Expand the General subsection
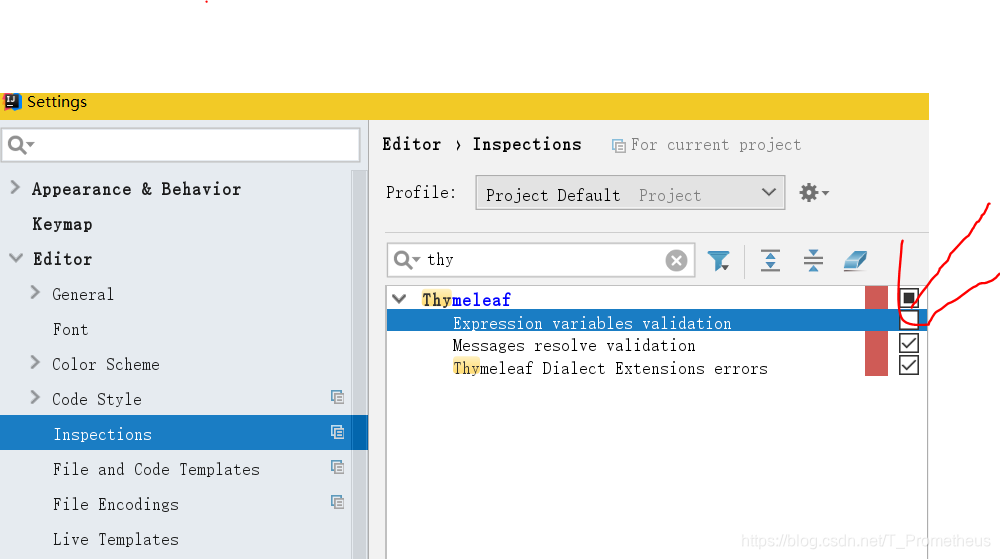 [35, 293]
